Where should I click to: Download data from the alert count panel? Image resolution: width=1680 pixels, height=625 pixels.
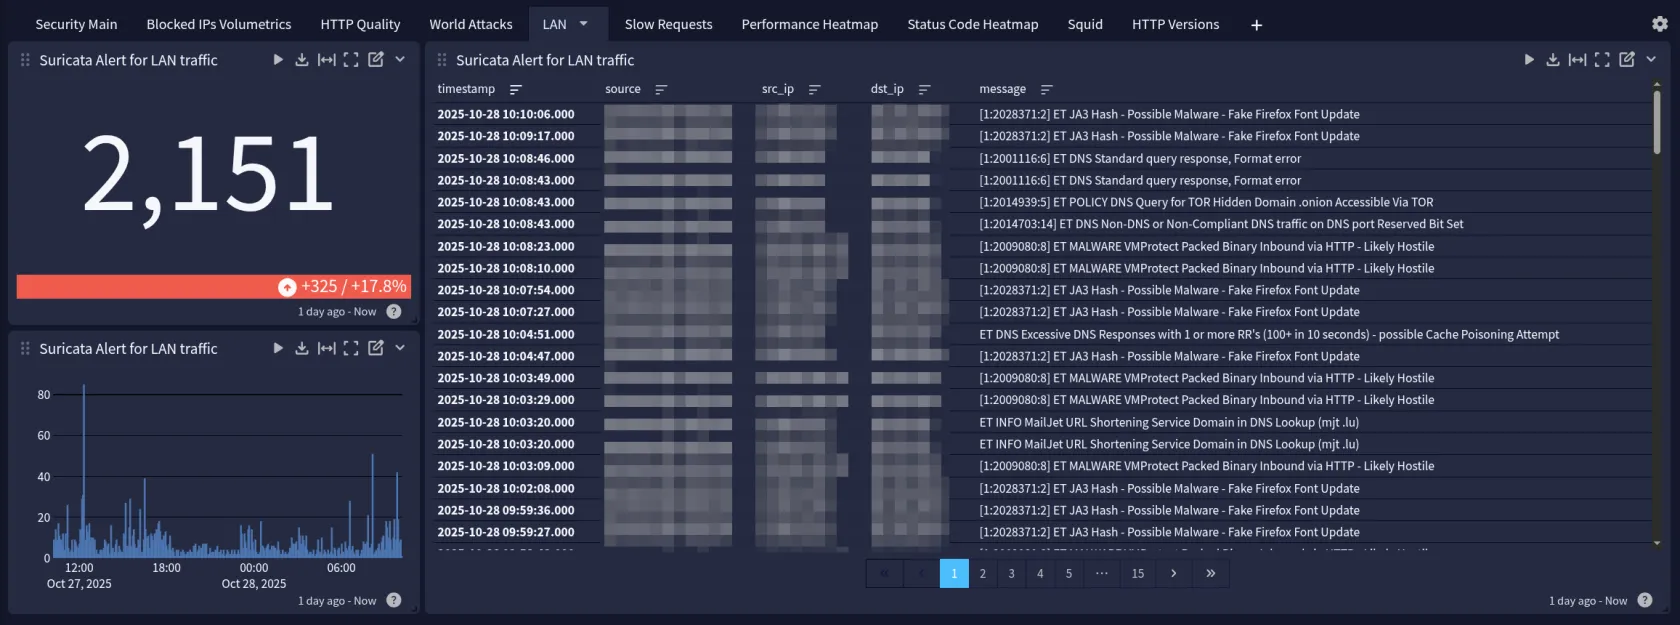click(302, 60)
